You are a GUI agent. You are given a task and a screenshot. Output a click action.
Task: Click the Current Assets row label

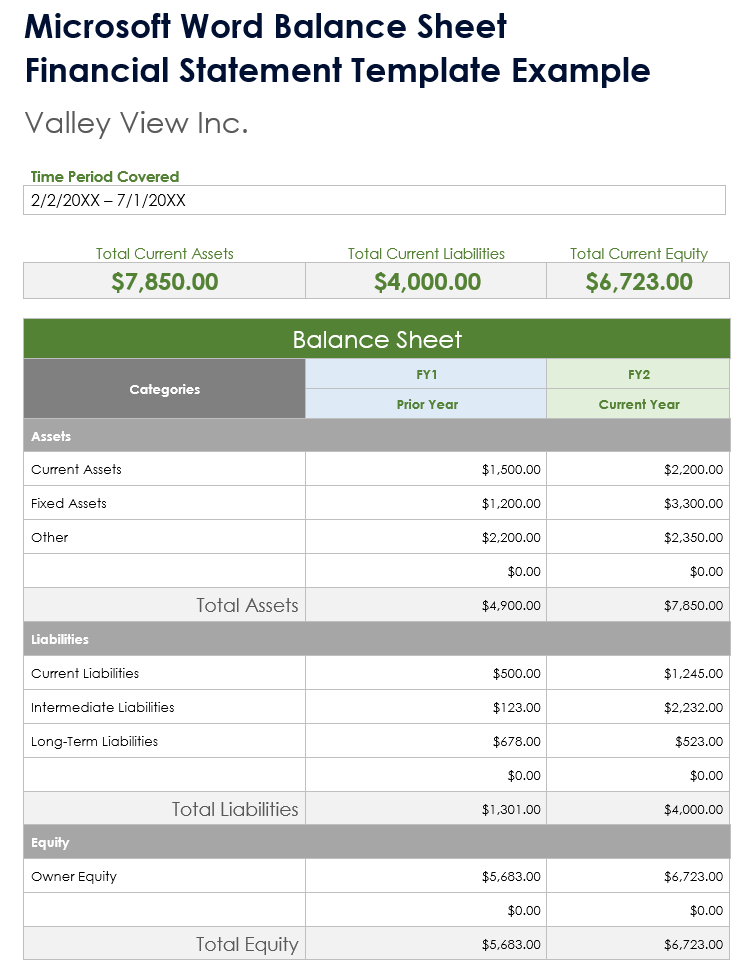pyautogui.click(x=77, y=469)
